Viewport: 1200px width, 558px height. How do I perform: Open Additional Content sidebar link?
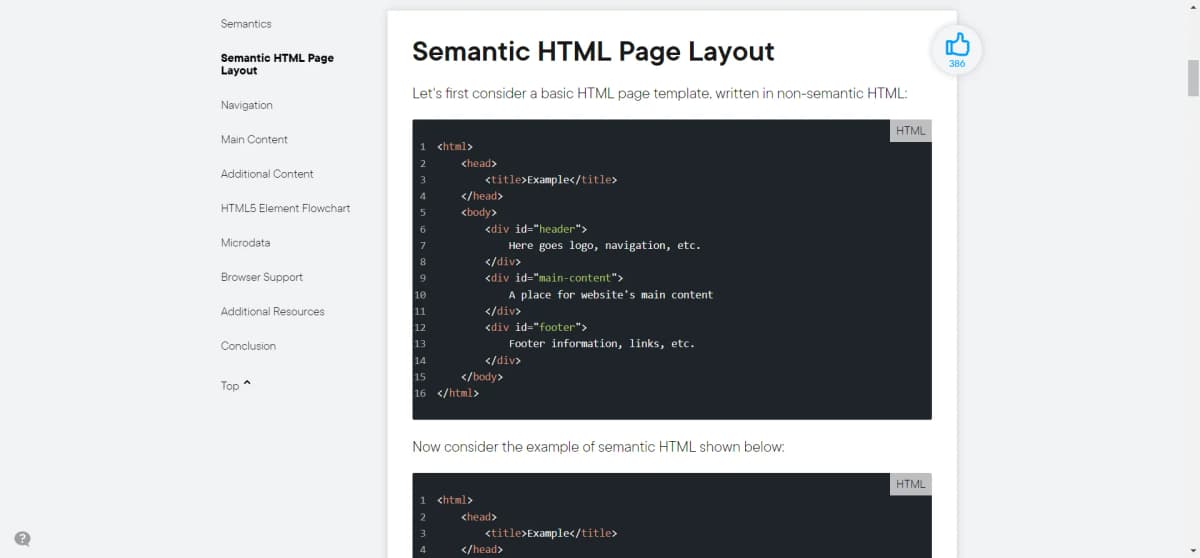(267, 174)
